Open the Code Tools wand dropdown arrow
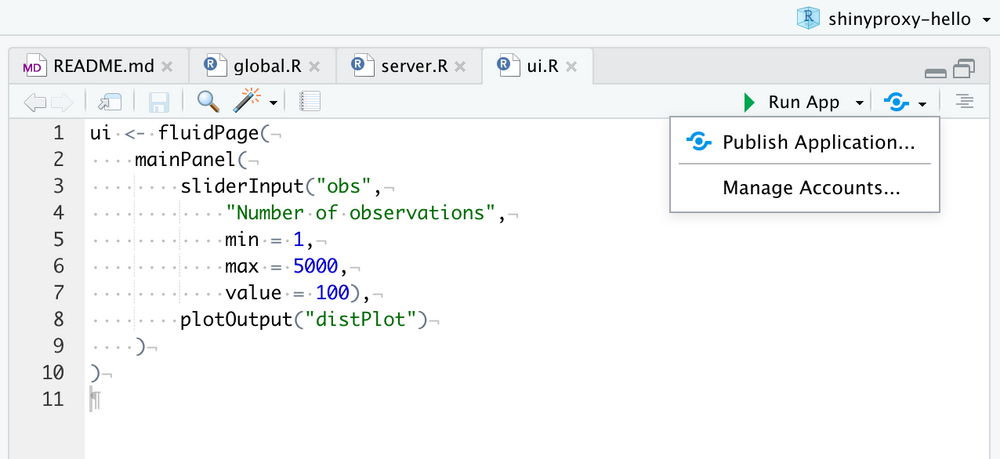Screen dimensions: 1000x459 273,103
